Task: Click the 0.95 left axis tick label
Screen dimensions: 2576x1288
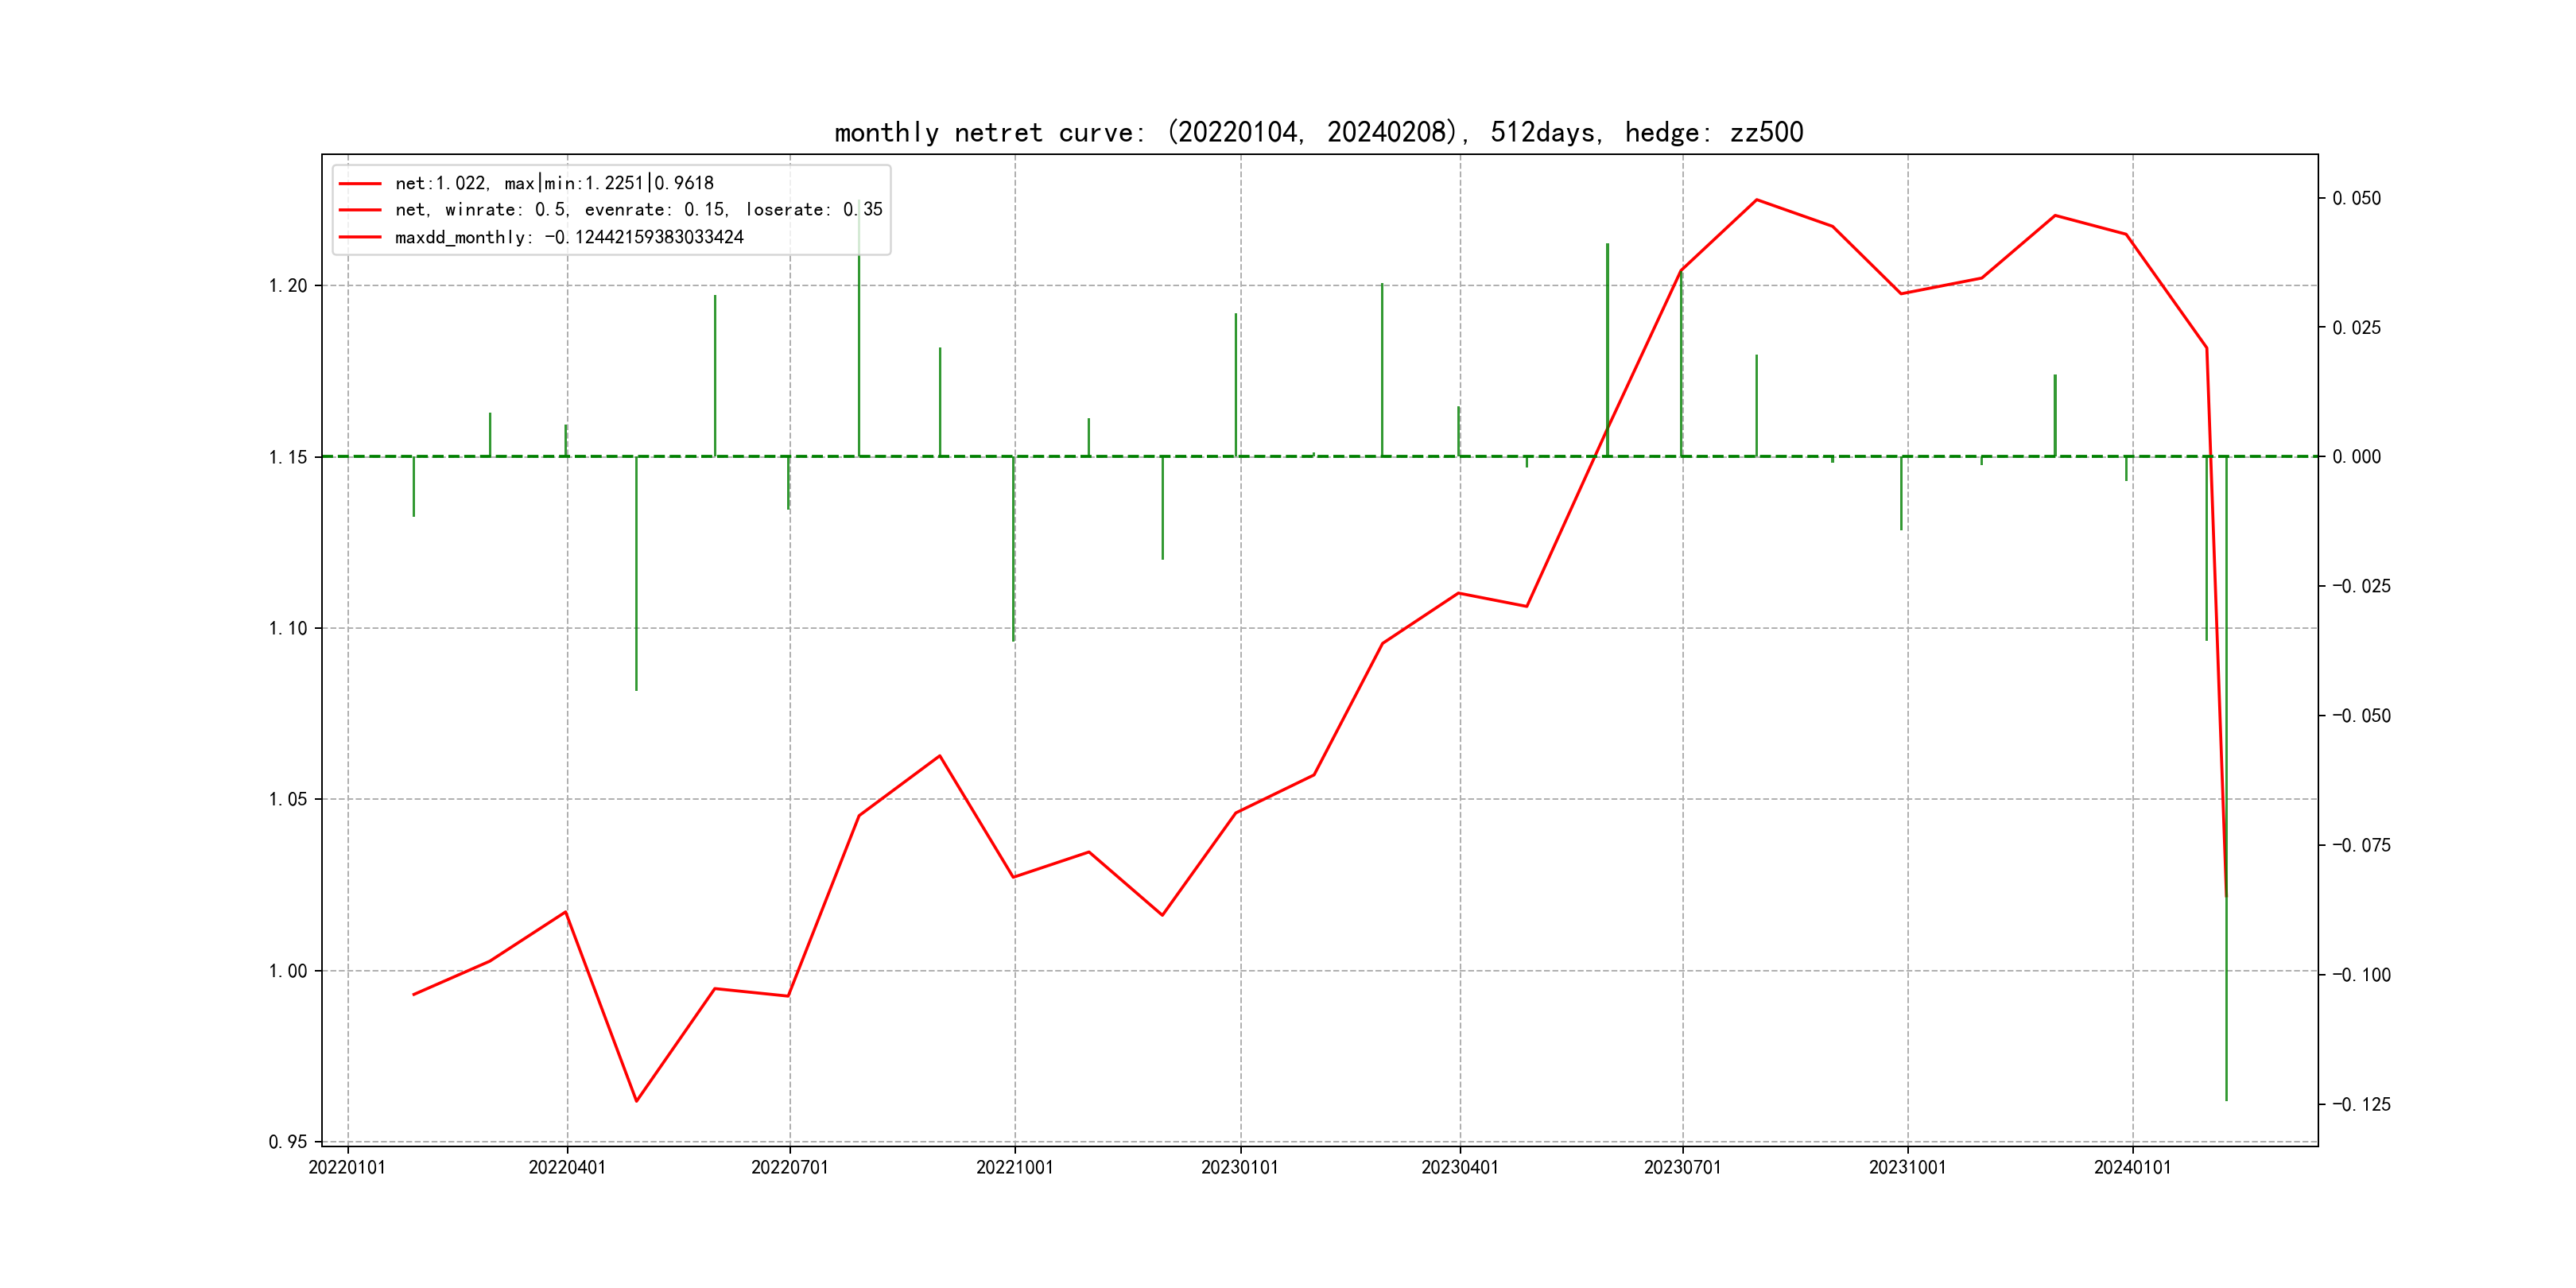Action: (288, 1142)
